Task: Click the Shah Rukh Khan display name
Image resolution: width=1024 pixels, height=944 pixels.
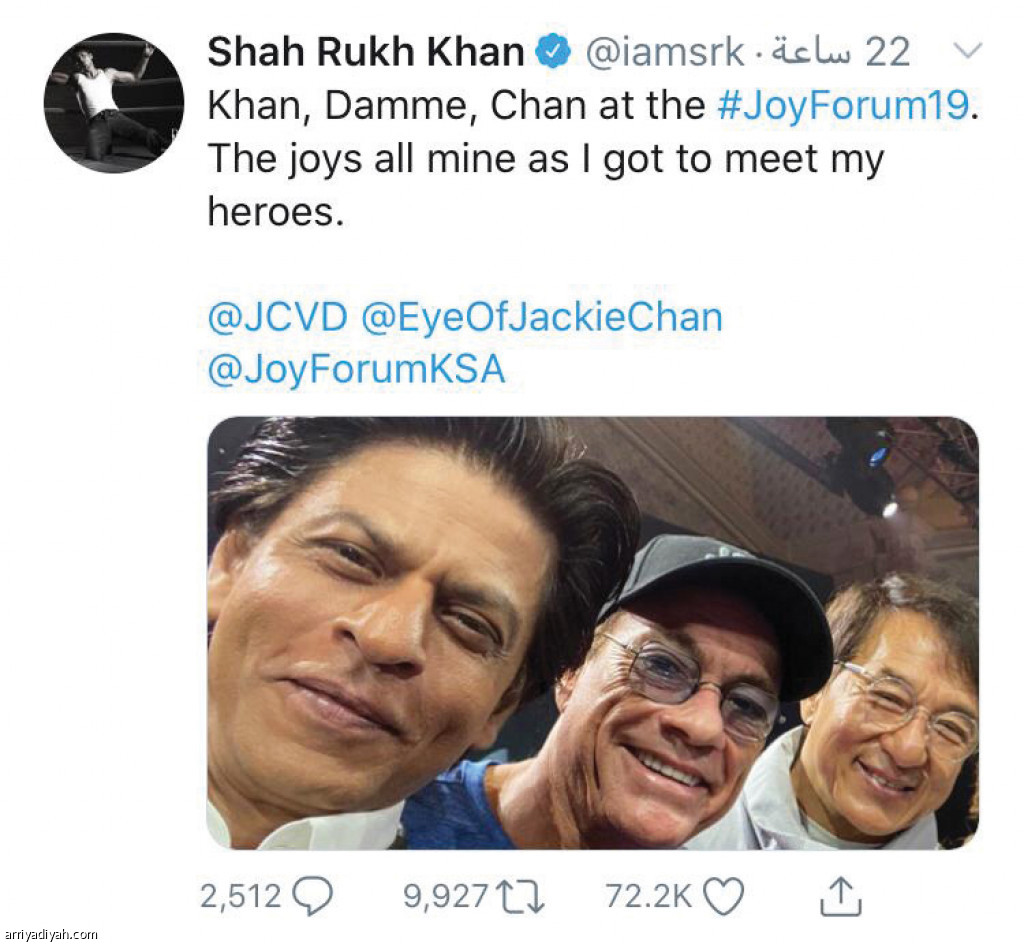Action: [365, 53]
